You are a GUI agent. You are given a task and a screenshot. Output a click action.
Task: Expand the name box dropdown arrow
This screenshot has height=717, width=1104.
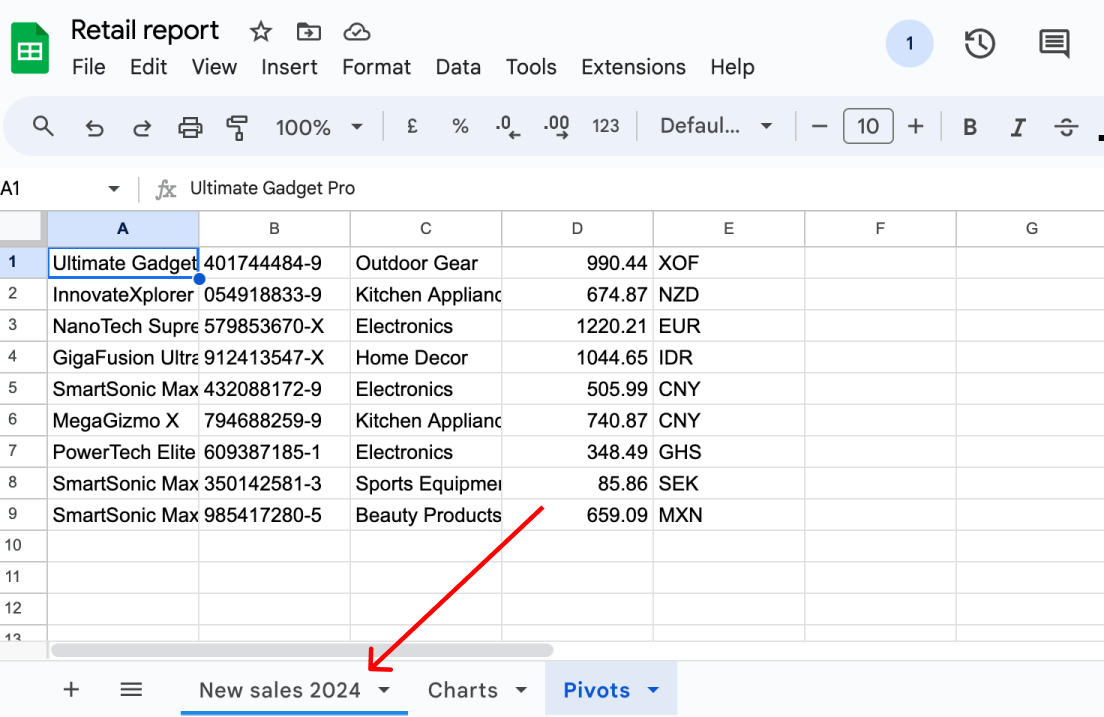click(113, 189)
